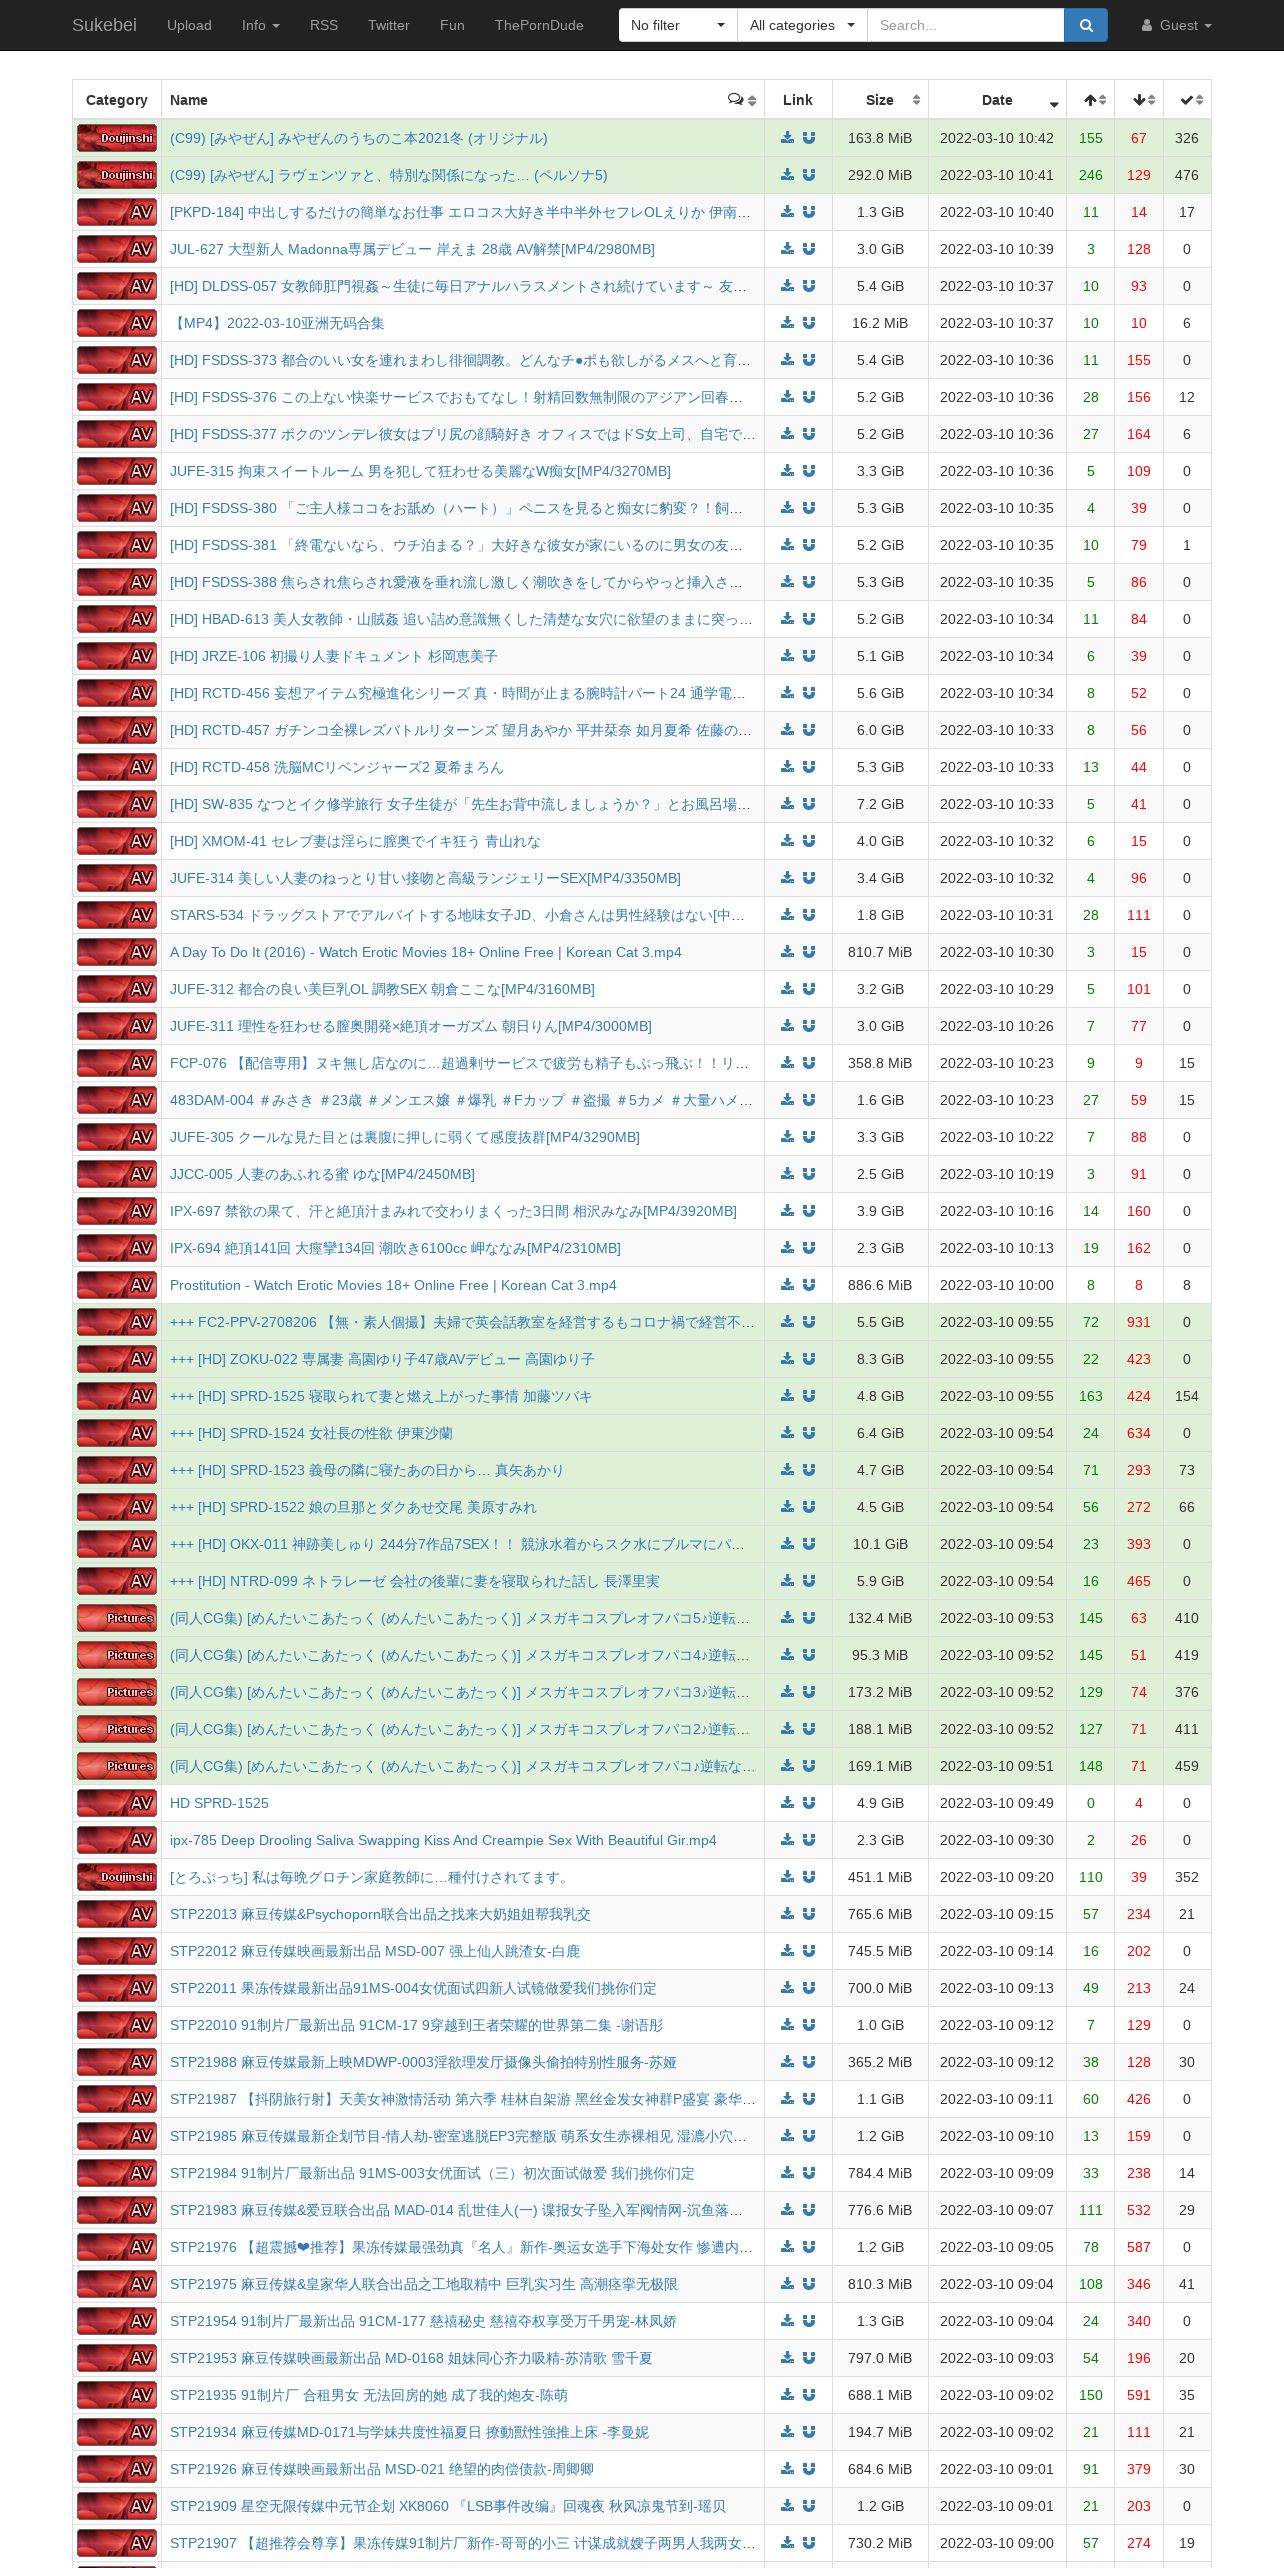Open the RSS feed link

pos(324,25)
